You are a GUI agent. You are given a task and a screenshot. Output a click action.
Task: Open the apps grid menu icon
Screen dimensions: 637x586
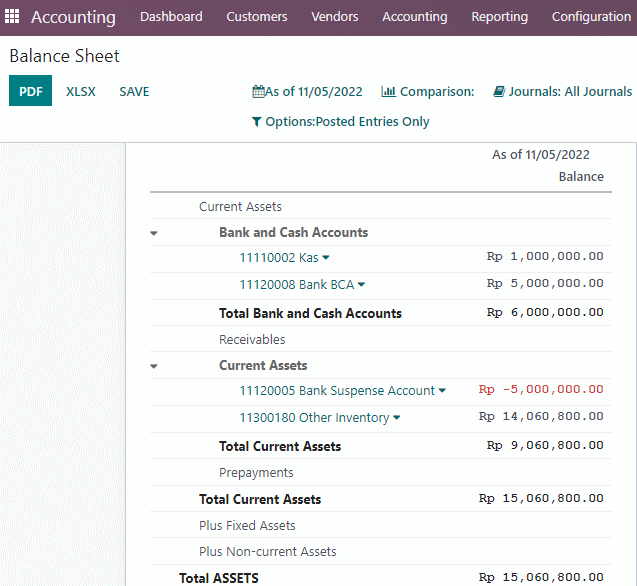[12, 16]
